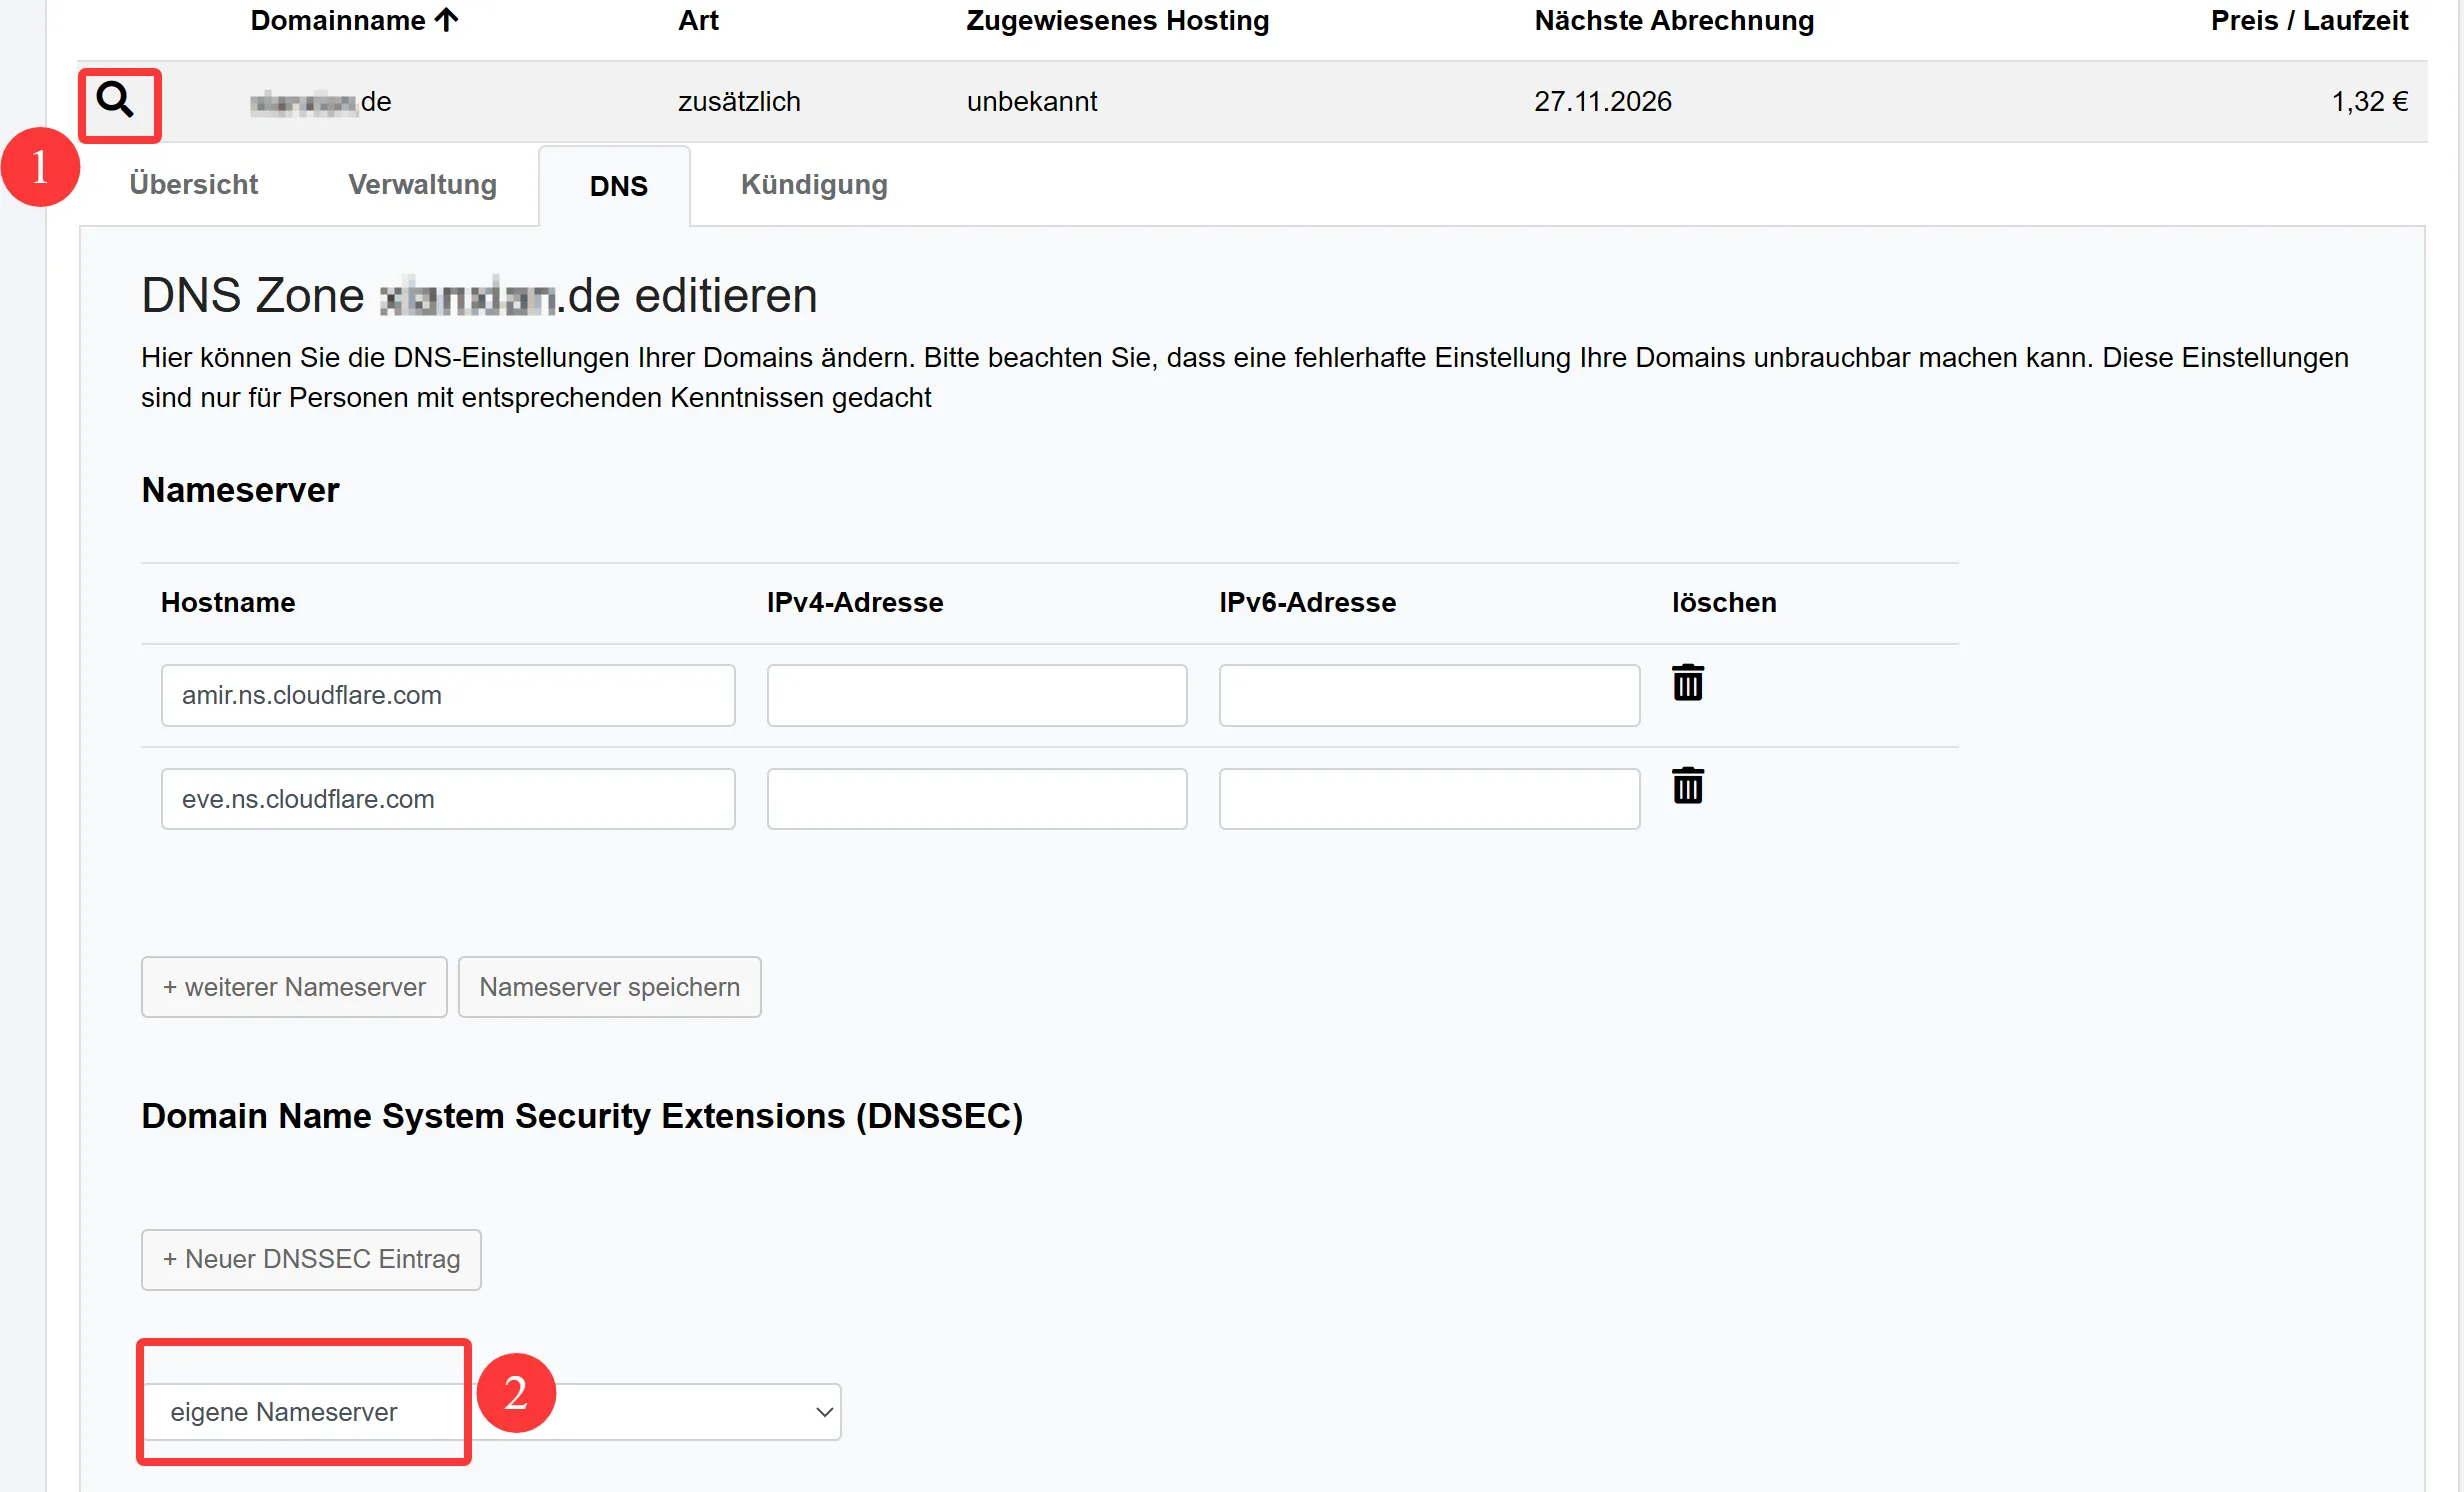Click the magnifier icon beside the domain

point(116,100)
